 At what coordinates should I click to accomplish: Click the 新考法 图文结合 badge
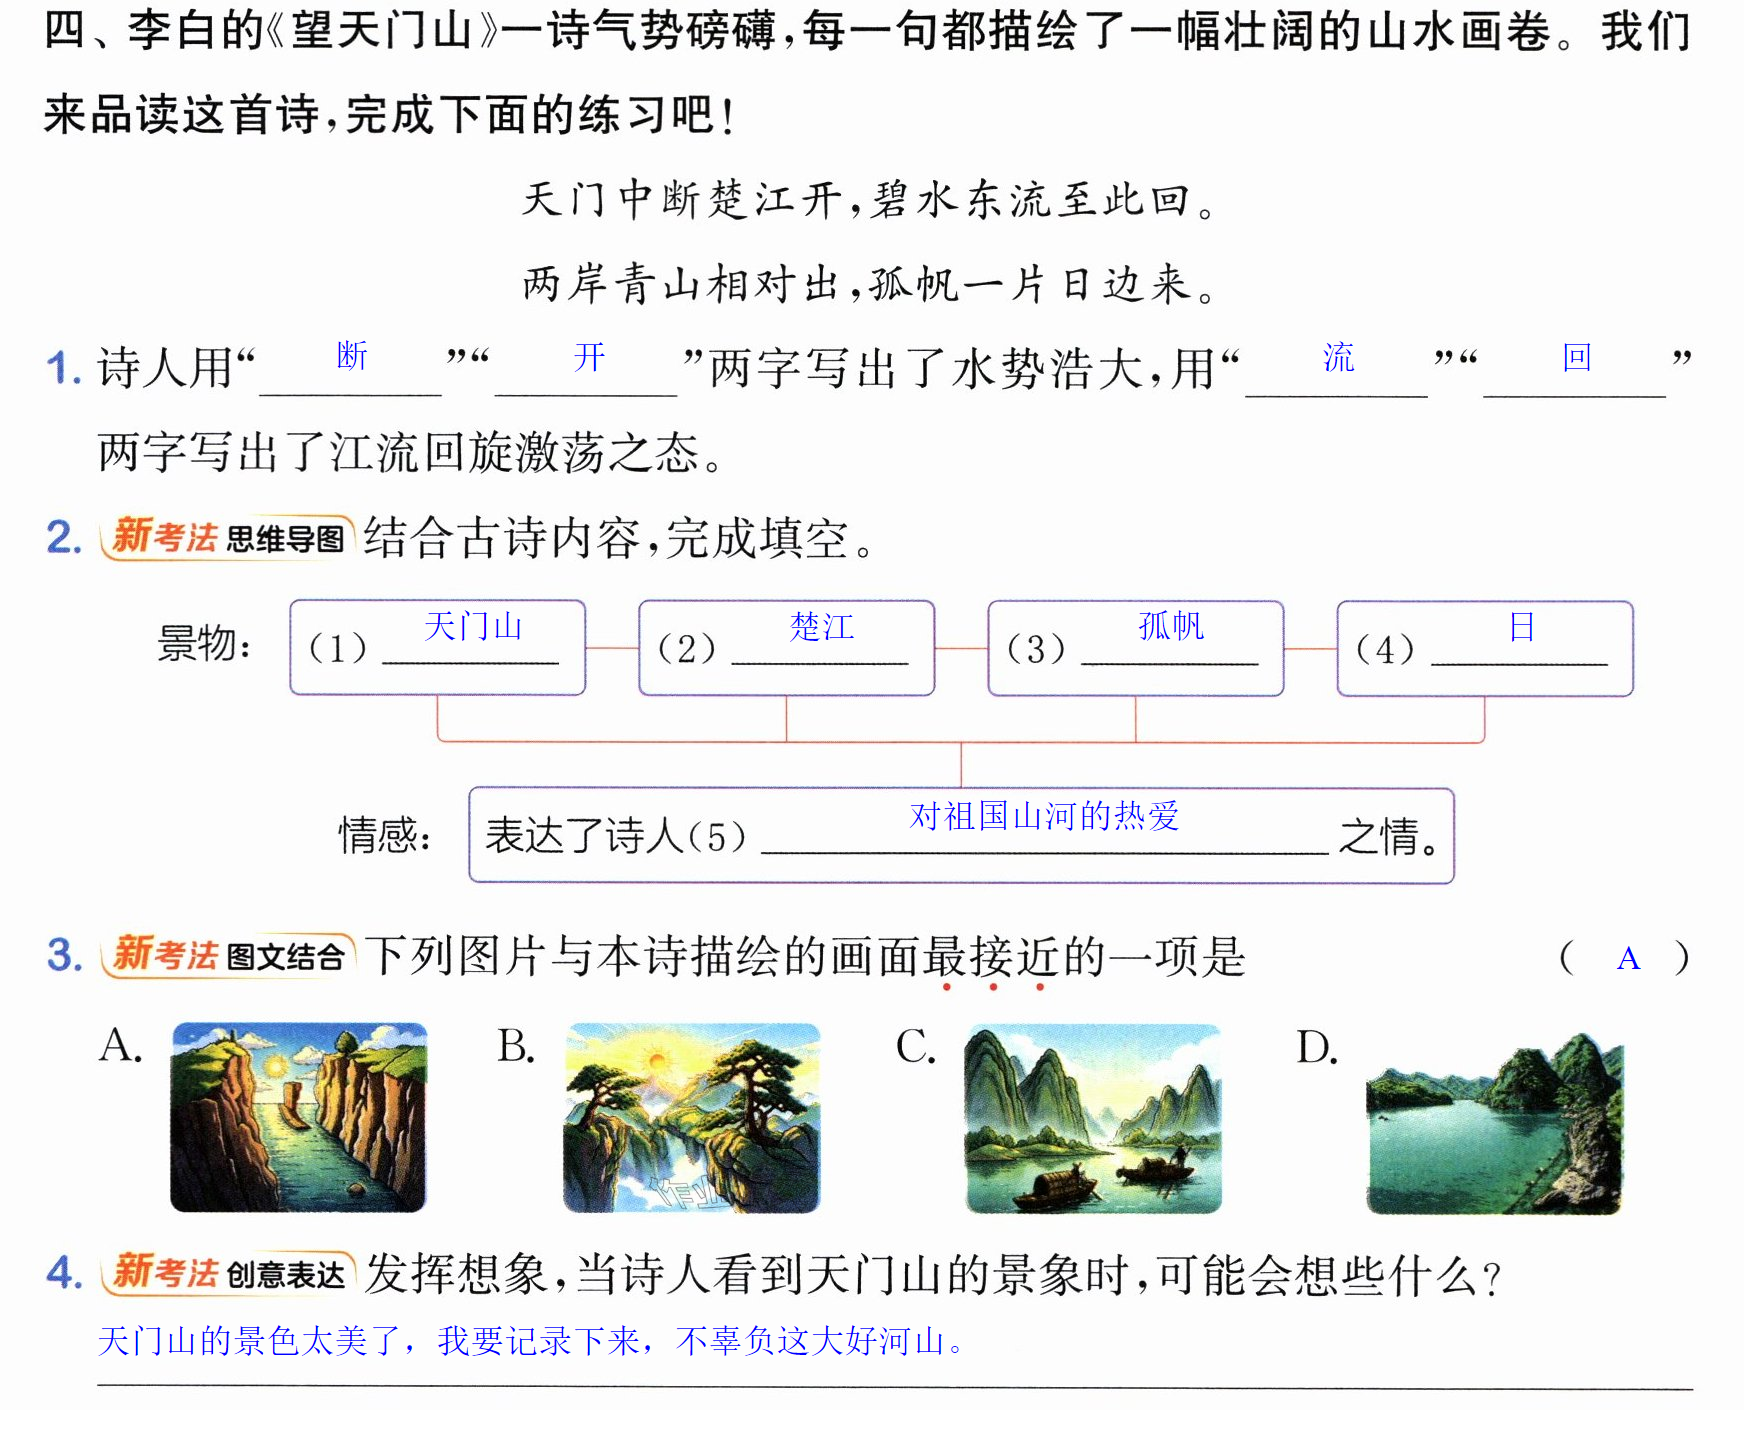(228, 956)
